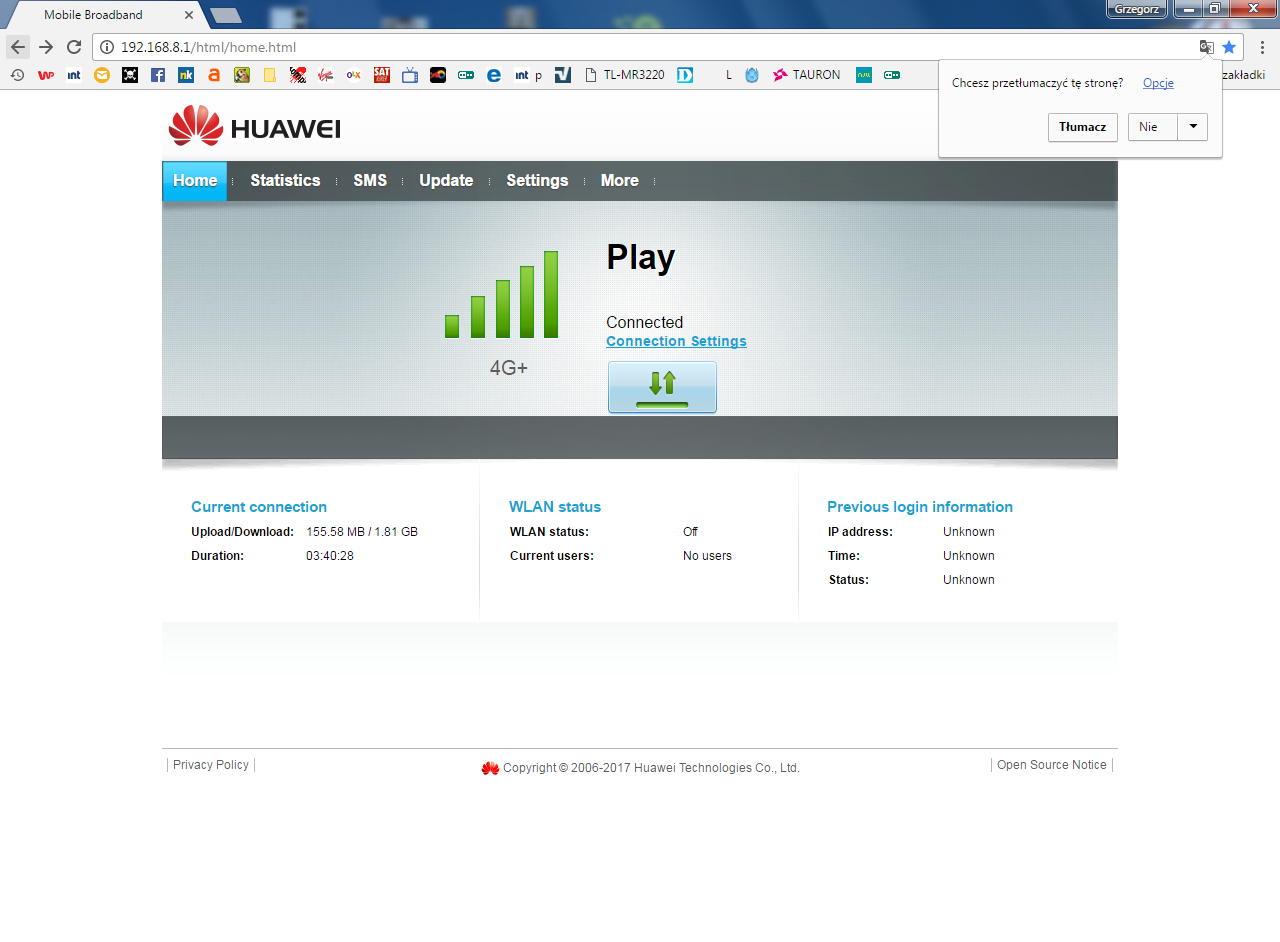This screenshot has height=942, width=1280.
Task: Click the site info icon in the address bar
Action: pyautogui.click(x=107, y=47)
